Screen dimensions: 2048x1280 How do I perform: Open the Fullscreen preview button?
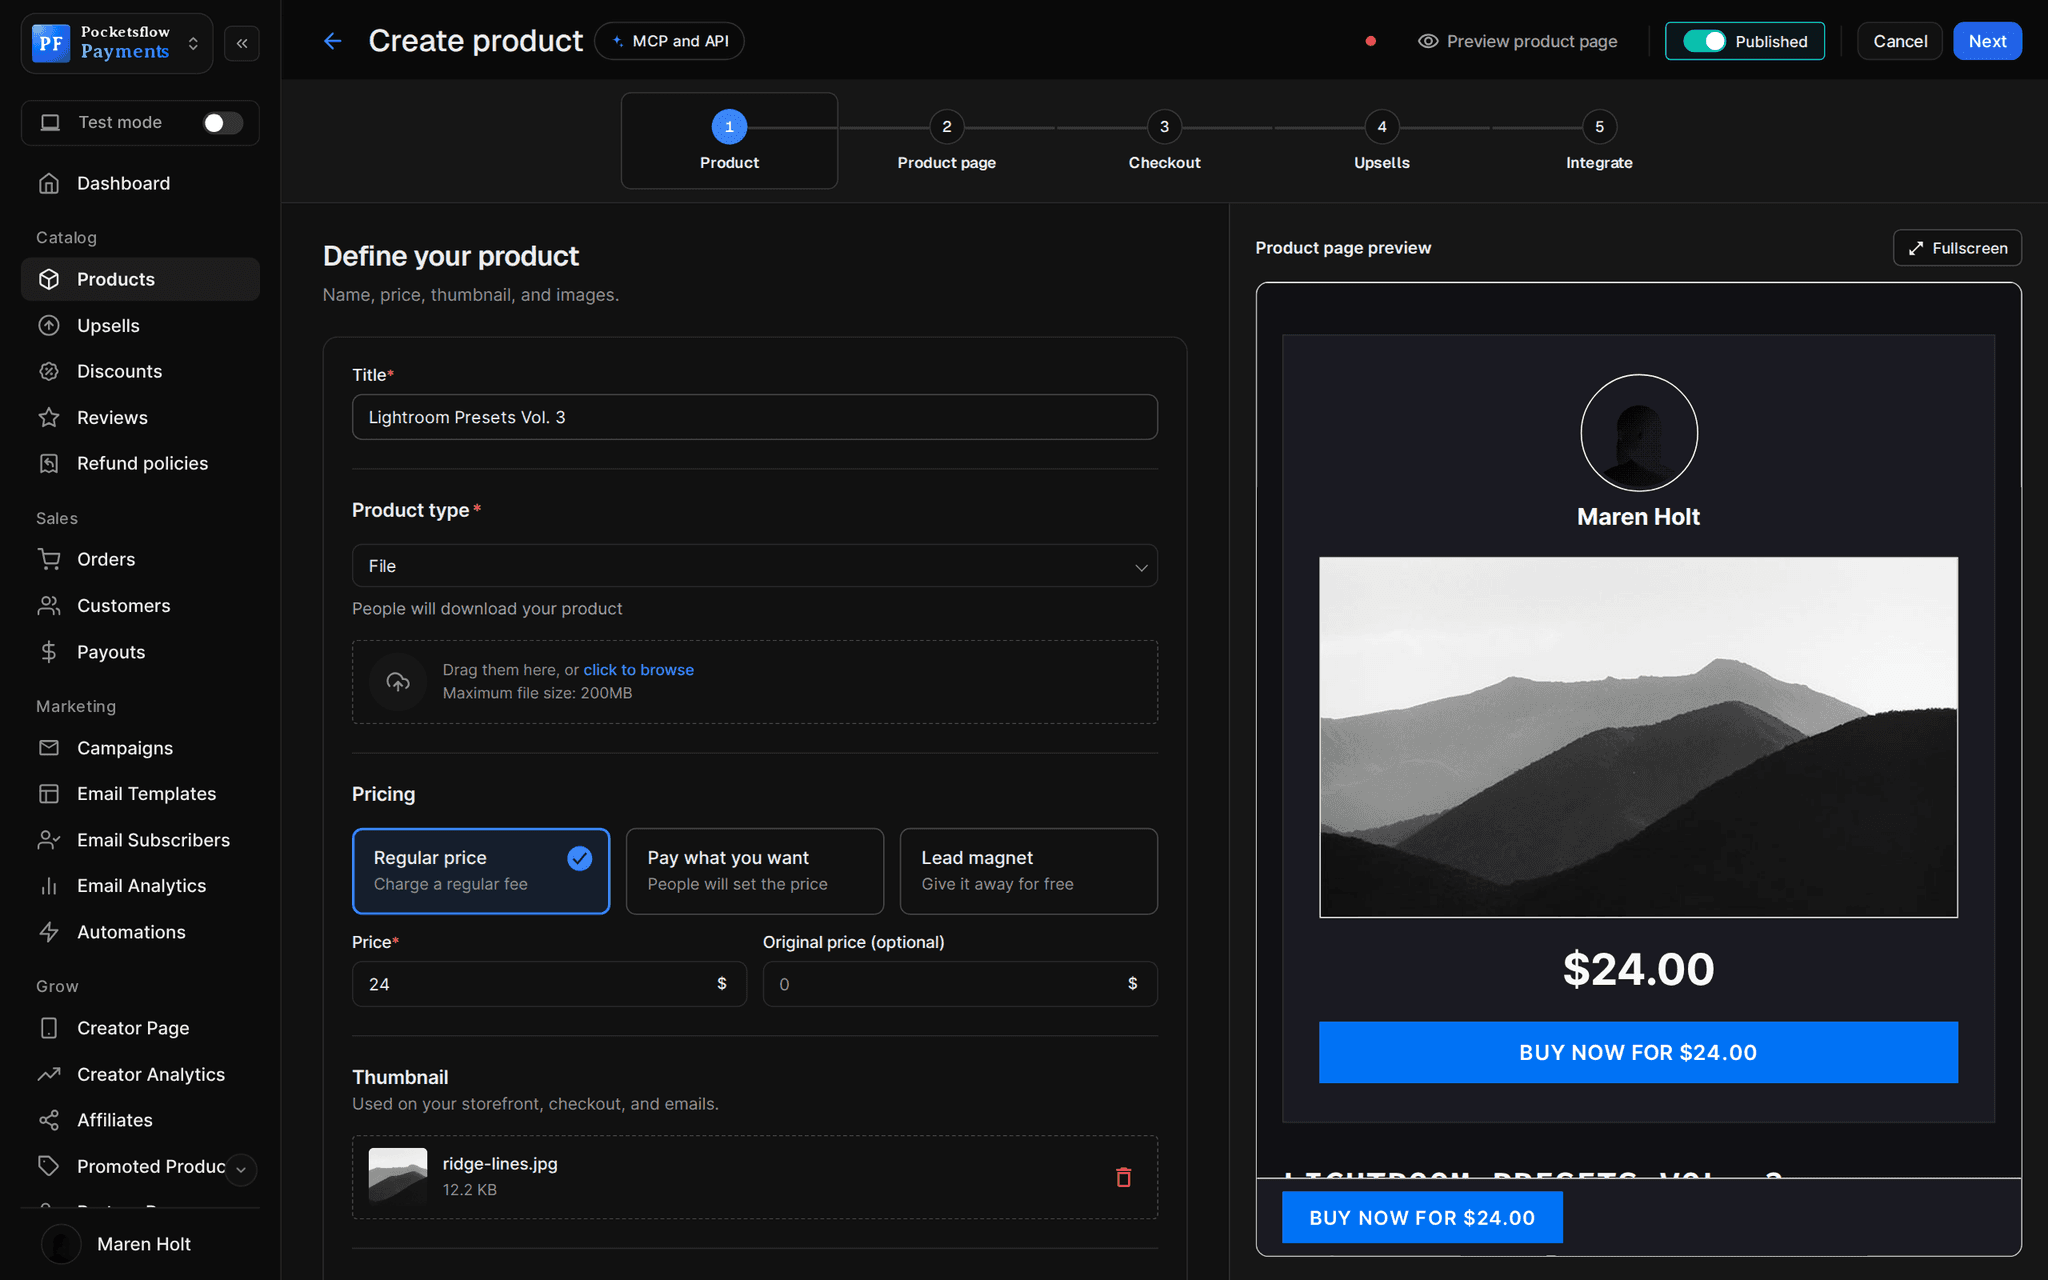click(x=1957, y=248)
